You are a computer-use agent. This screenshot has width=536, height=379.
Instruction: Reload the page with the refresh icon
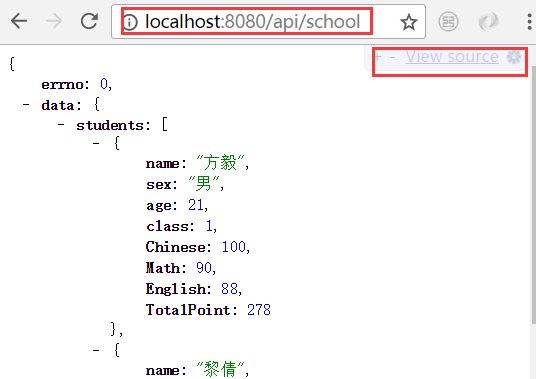(90, 21)
